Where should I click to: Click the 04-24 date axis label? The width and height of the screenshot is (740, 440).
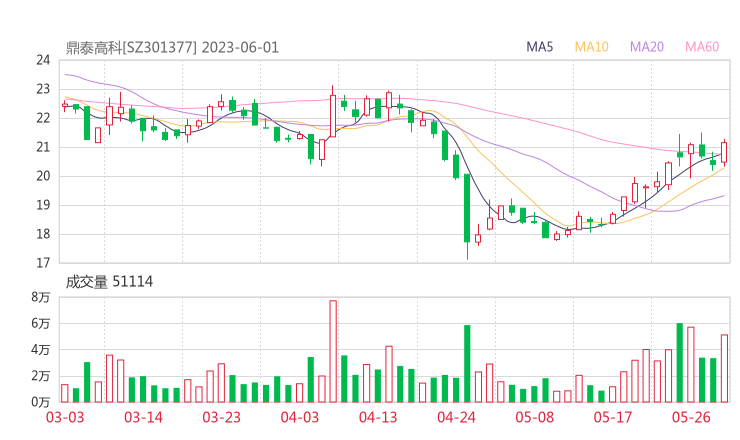coord(456,418)
